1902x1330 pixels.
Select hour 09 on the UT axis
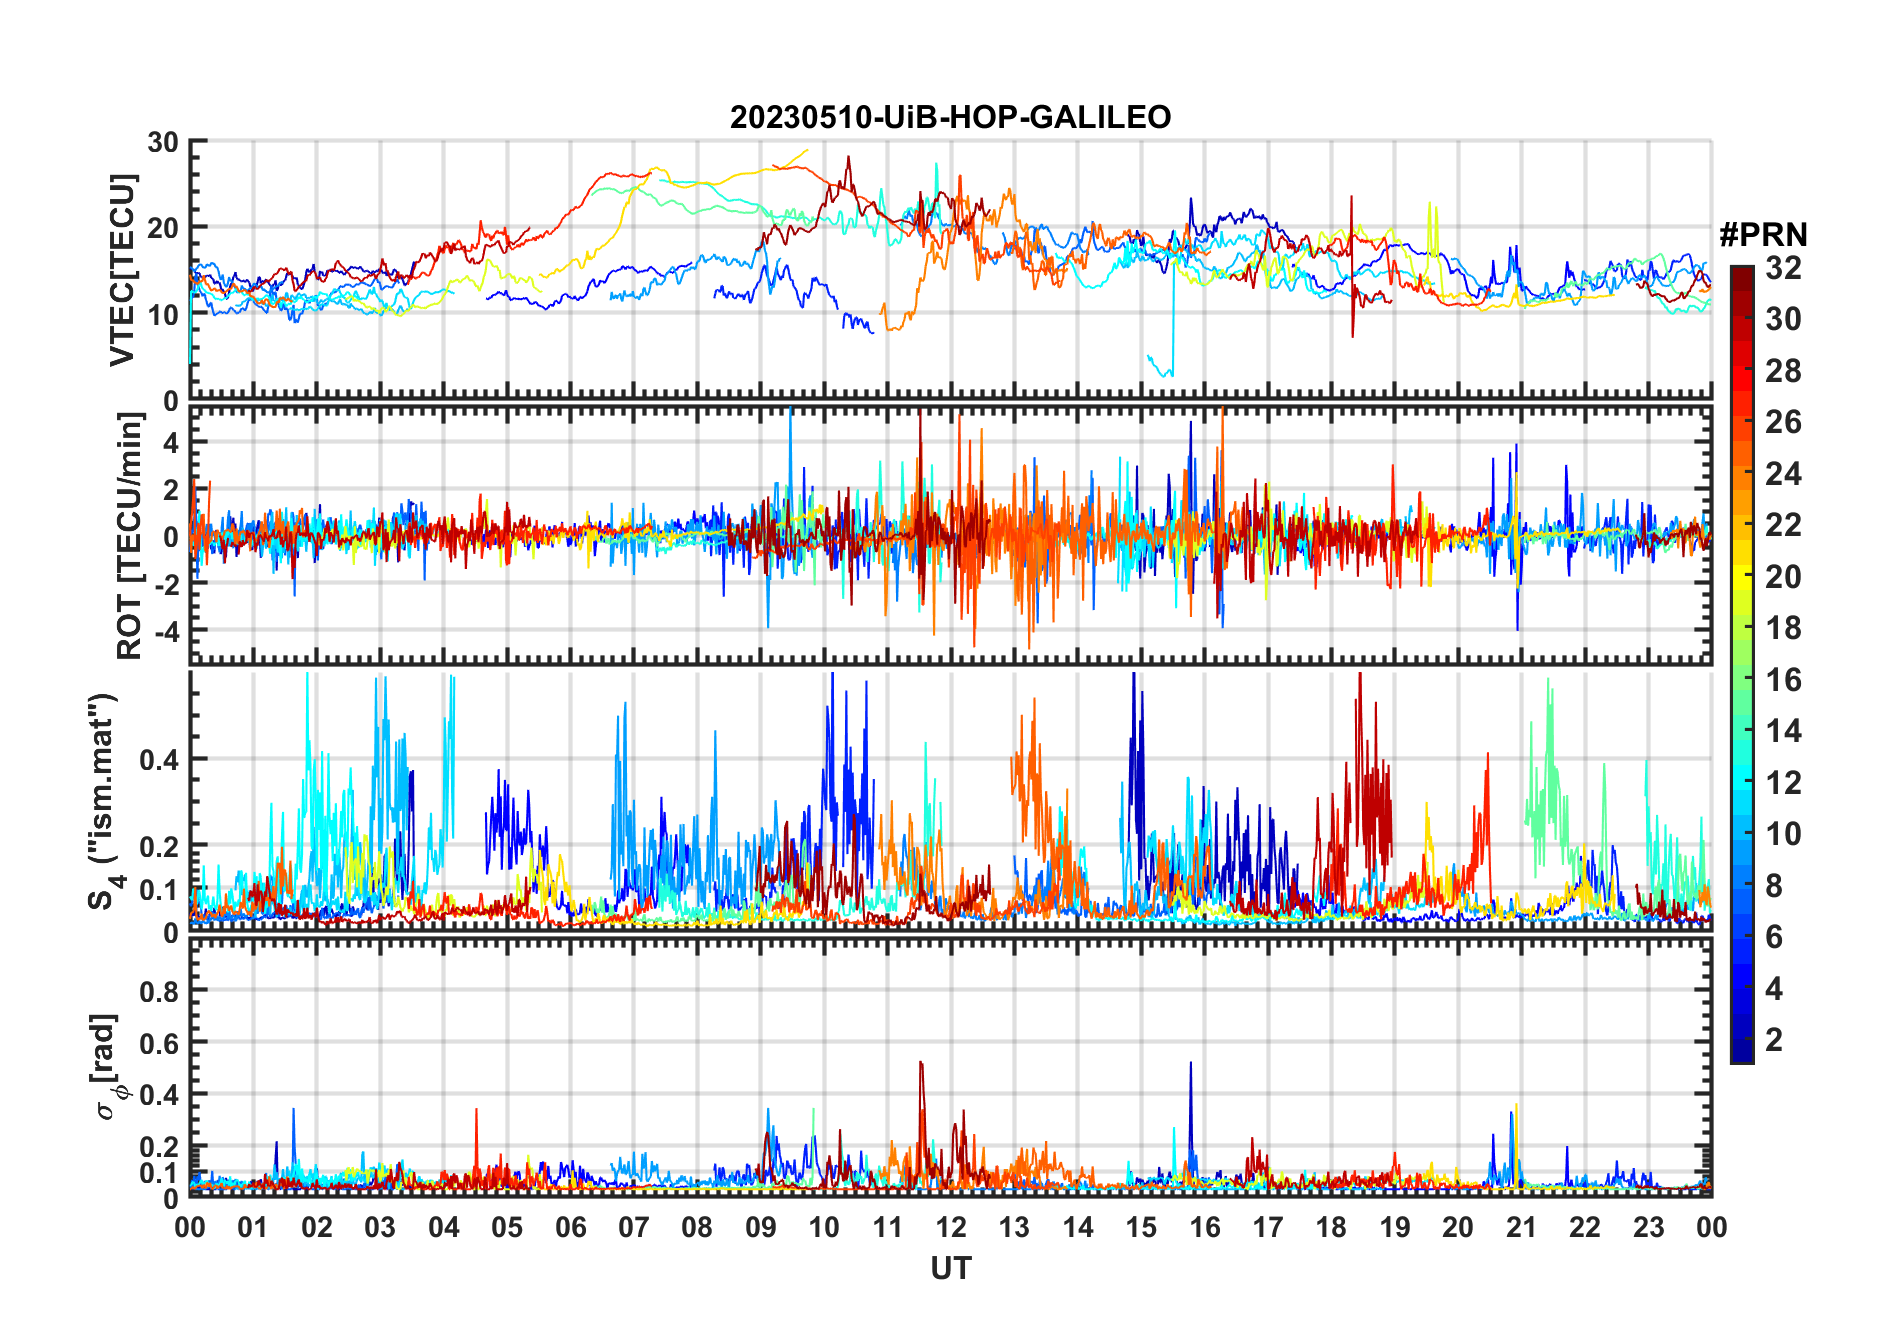coord(761,1227)
